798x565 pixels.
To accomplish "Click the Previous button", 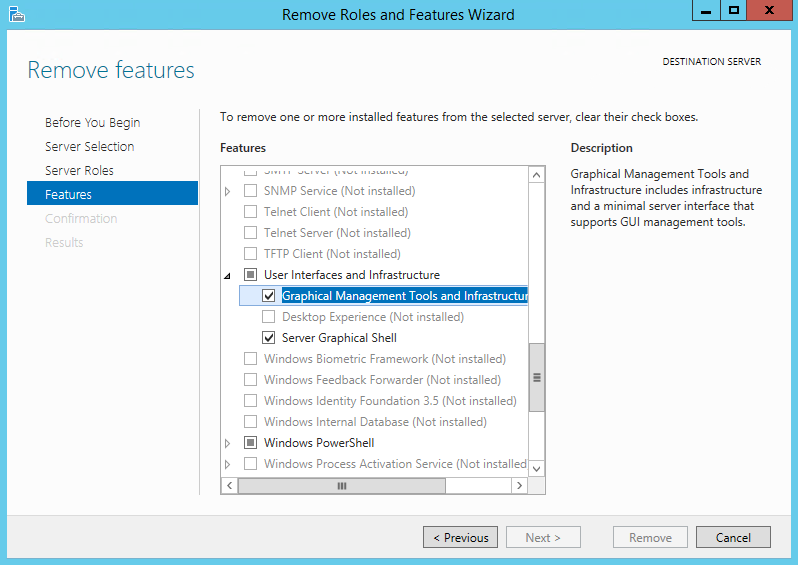I will click(461, 538).
